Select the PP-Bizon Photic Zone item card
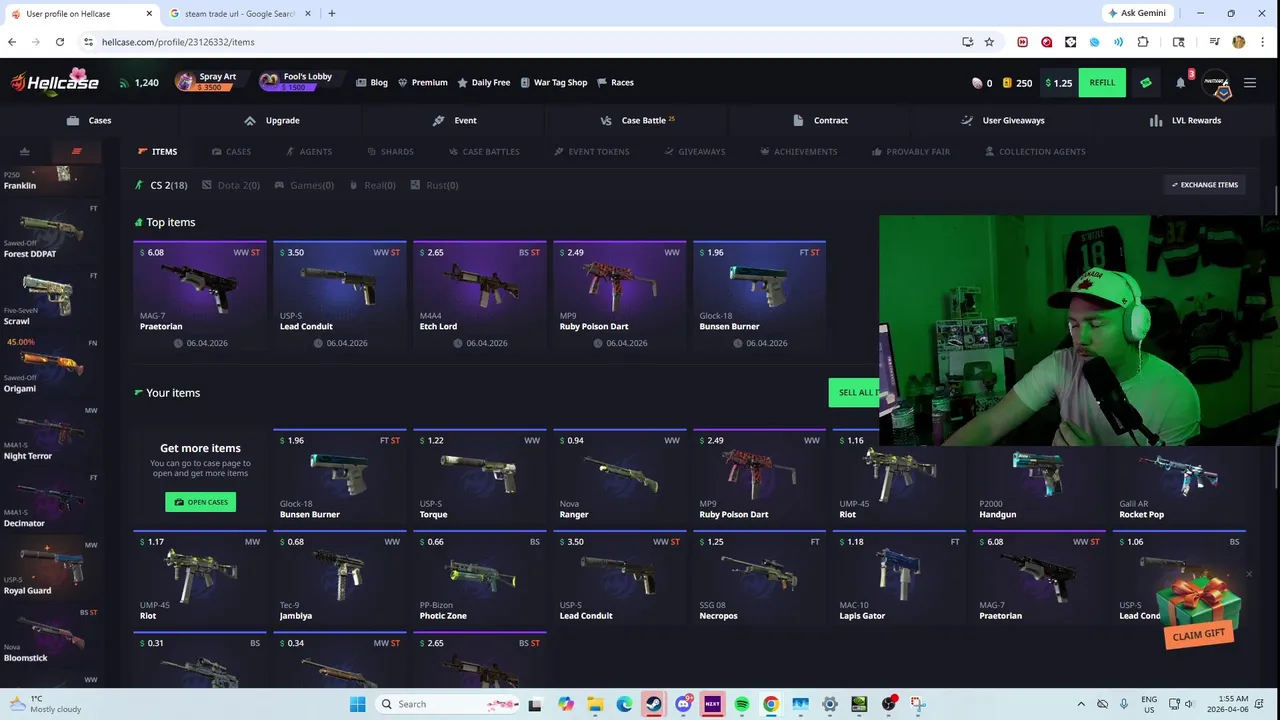The height and width of the screenshot is (720, 1280). pos(480,577)
